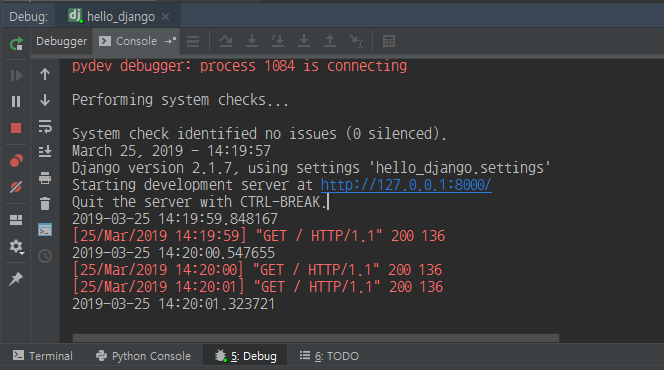Image resolution: width=664 pixels, height=370 pixels.
Task: Open the Terminal tool window
Action: pos(42,356)
